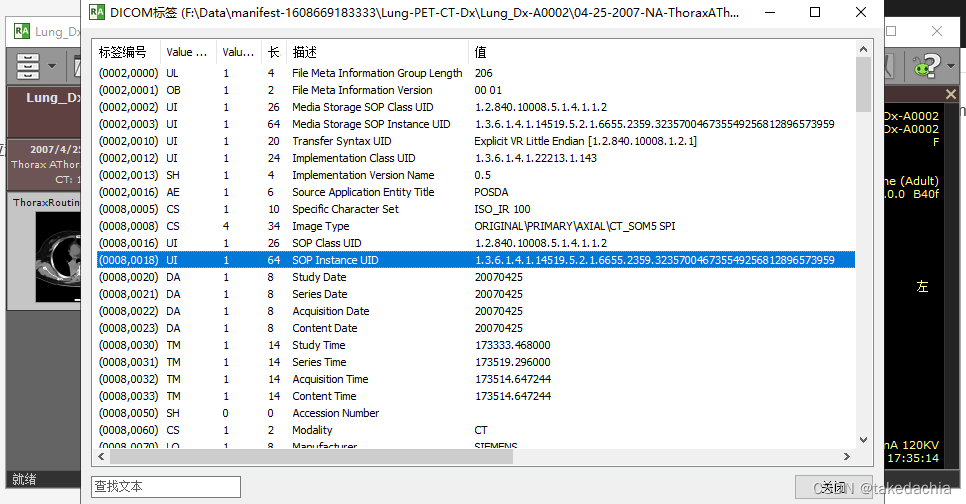Click the horizontal scrollbar thumb
The height and width of the screenshot is (504, 966).
[x=311, y=457]
